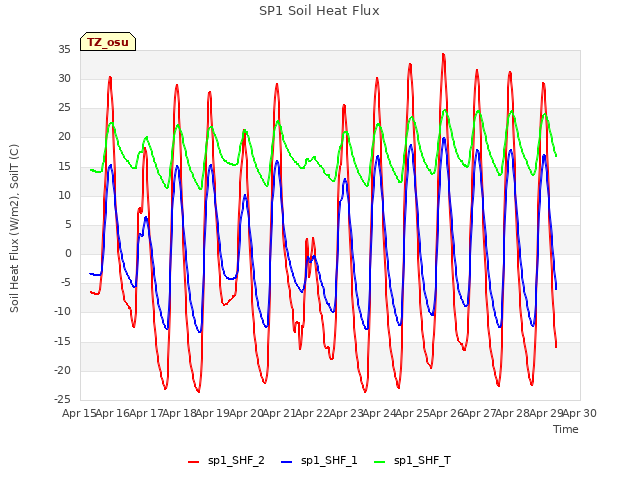Image resolution: width=640 pixels, height=480 pixels.
Task: Click the SP1 Soil Heat Flux title
Action: coord(319,11)
